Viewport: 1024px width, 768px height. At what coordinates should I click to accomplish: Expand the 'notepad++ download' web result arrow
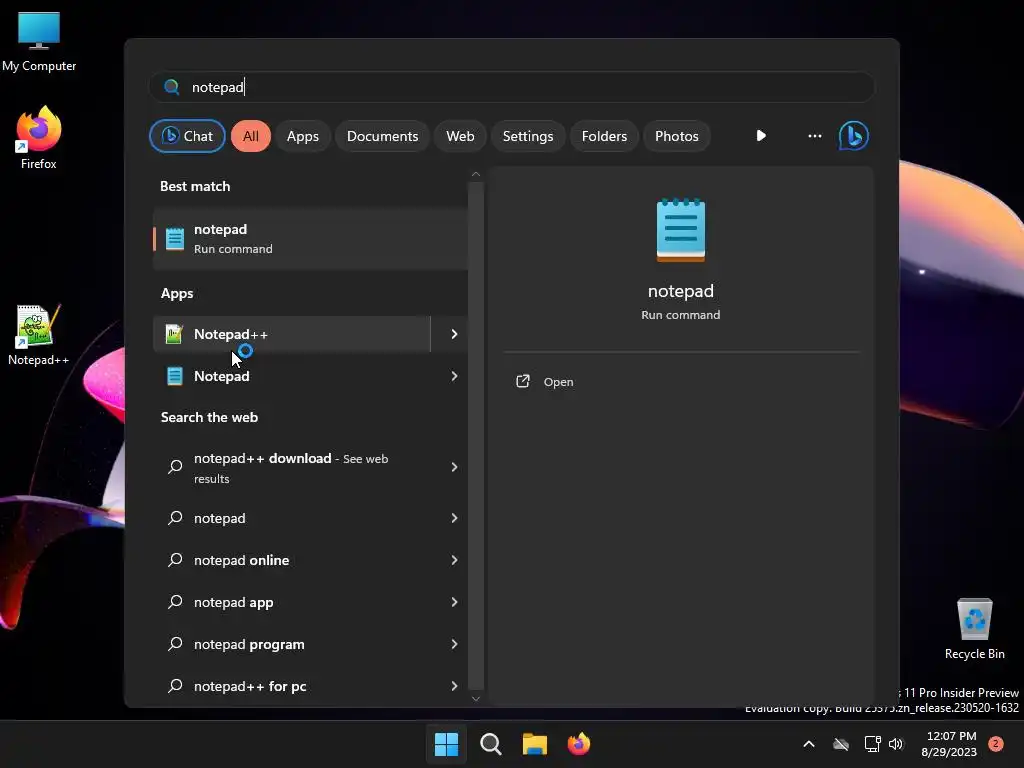tap(454, 467)
